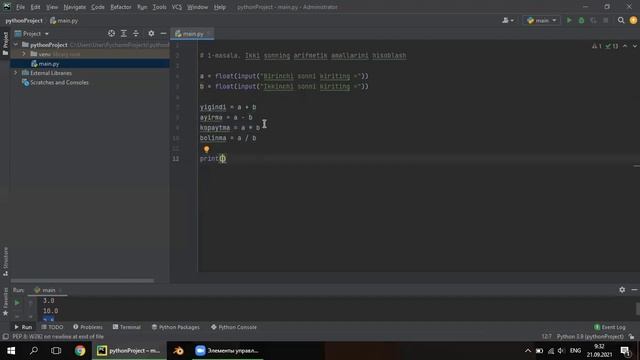Hide the Project tool window
The width and height of the screenshot is (640, 360).
tap(163, 33)
